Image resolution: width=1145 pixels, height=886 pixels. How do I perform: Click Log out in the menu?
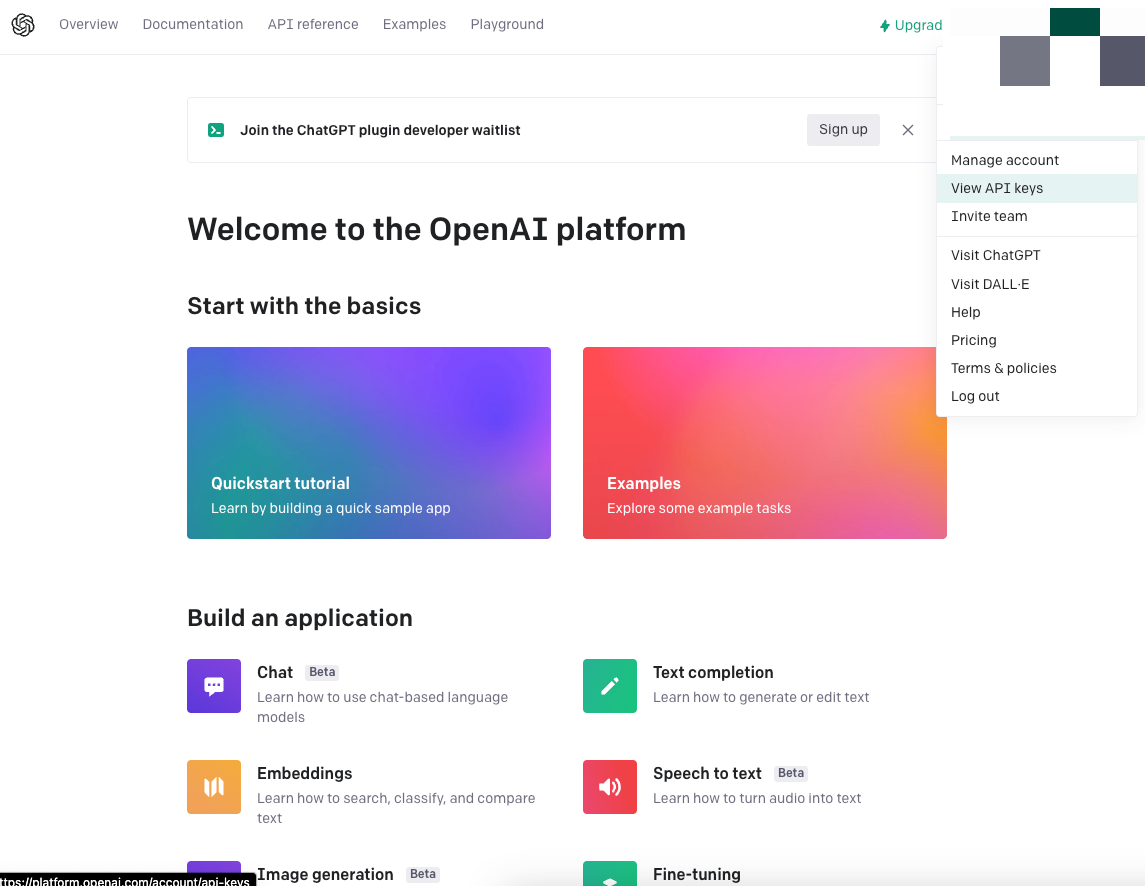coord(1037,397)
